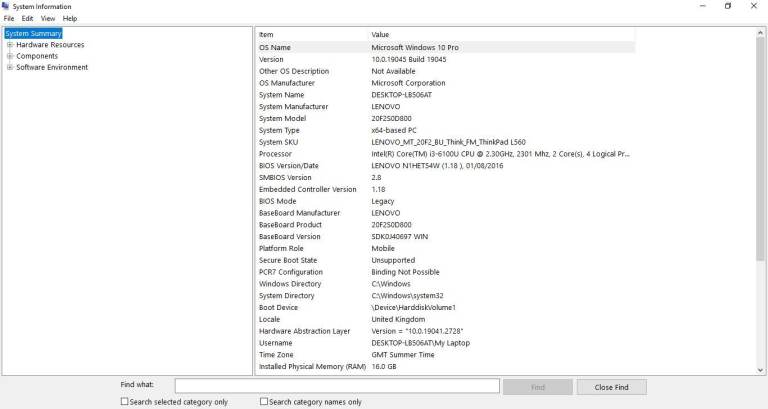The image size is (768, 409).
Task: Click the vertical scrollbar thumb in details pane
Action: pyautogui.click(x=761, y=149)
